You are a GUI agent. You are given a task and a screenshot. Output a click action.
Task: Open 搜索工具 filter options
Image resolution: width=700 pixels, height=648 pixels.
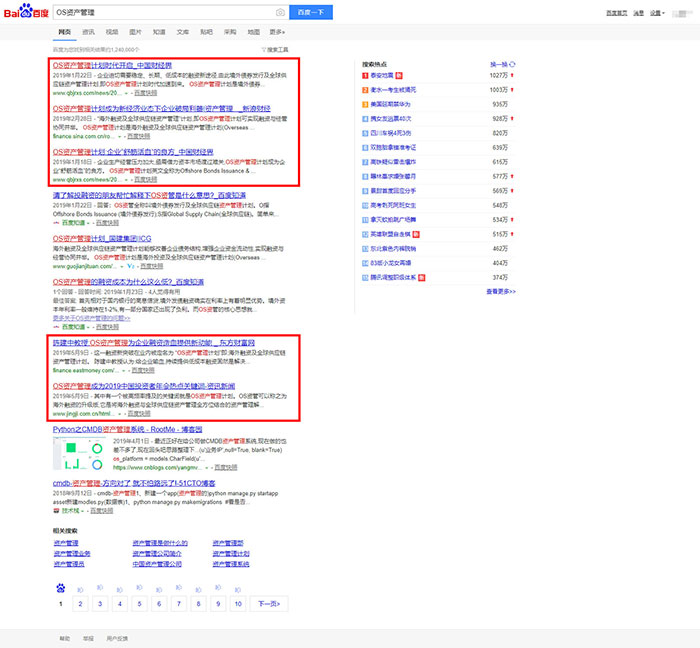click(x=275, y=50)
